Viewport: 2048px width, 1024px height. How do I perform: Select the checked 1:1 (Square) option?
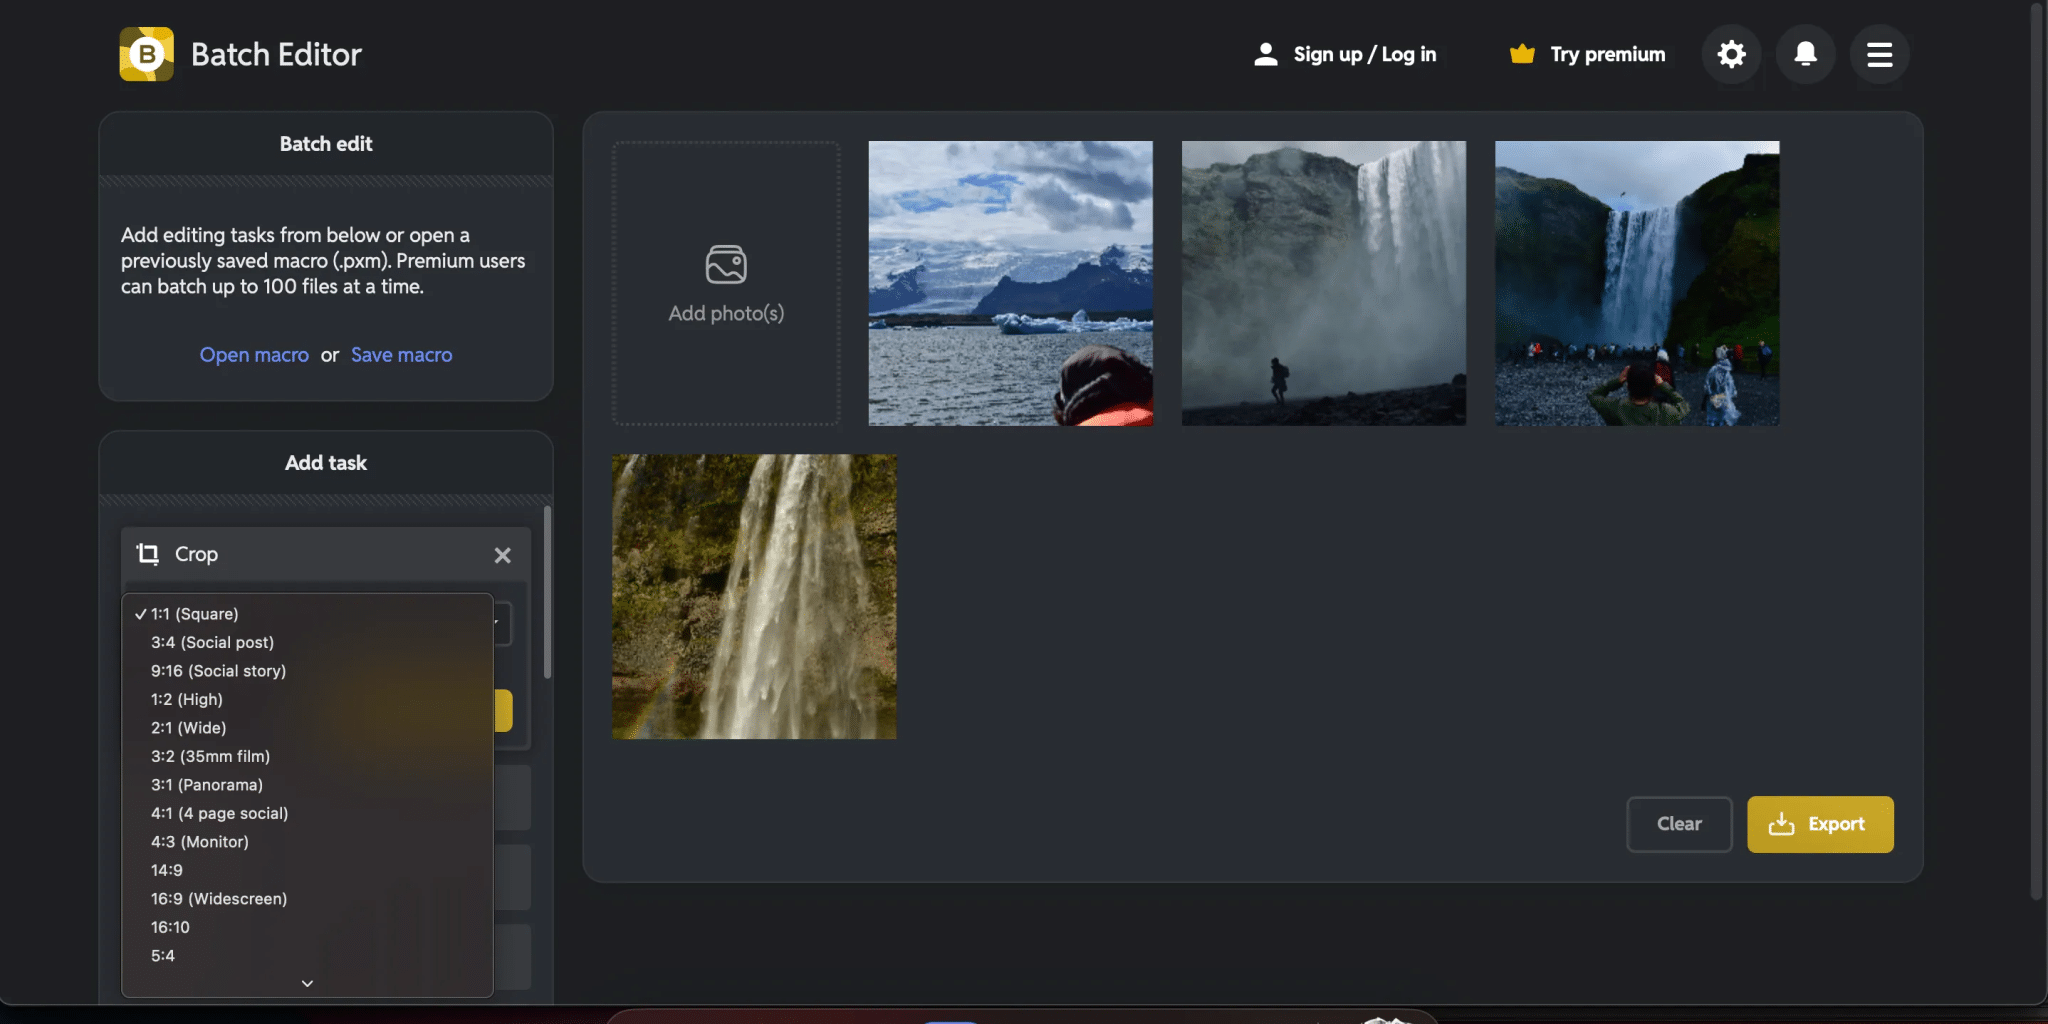(195, 613)
